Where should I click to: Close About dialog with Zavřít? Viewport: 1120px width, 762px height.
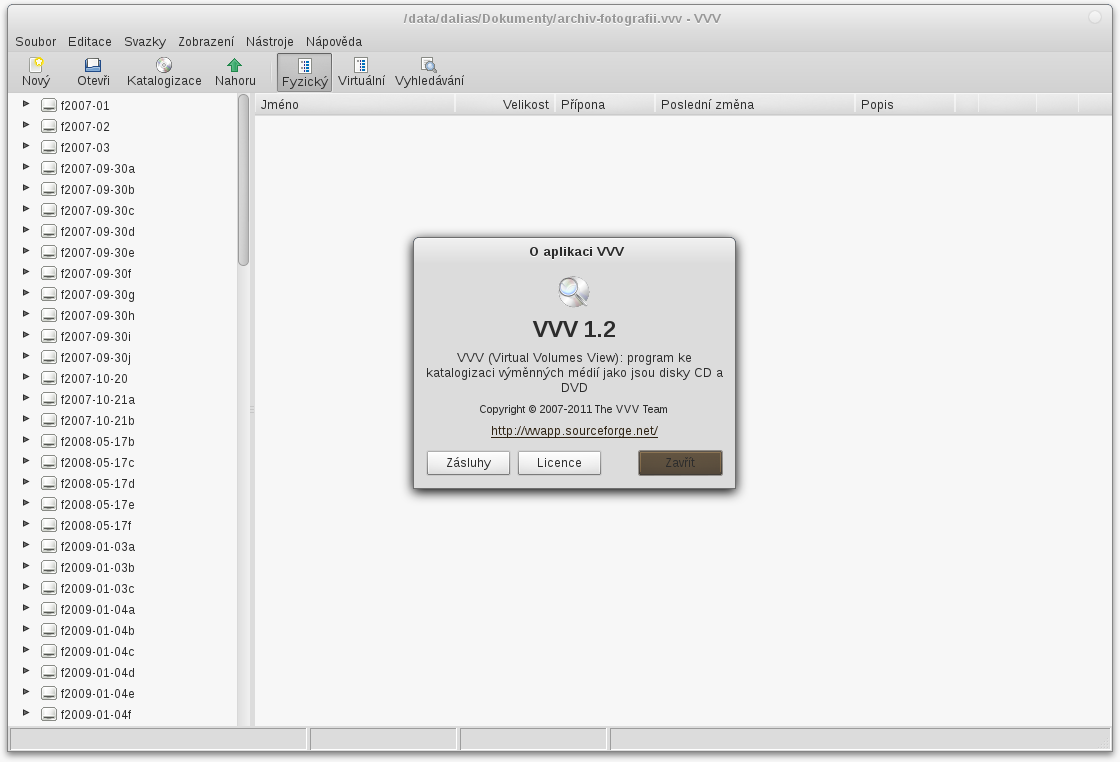tap(680, 463)
